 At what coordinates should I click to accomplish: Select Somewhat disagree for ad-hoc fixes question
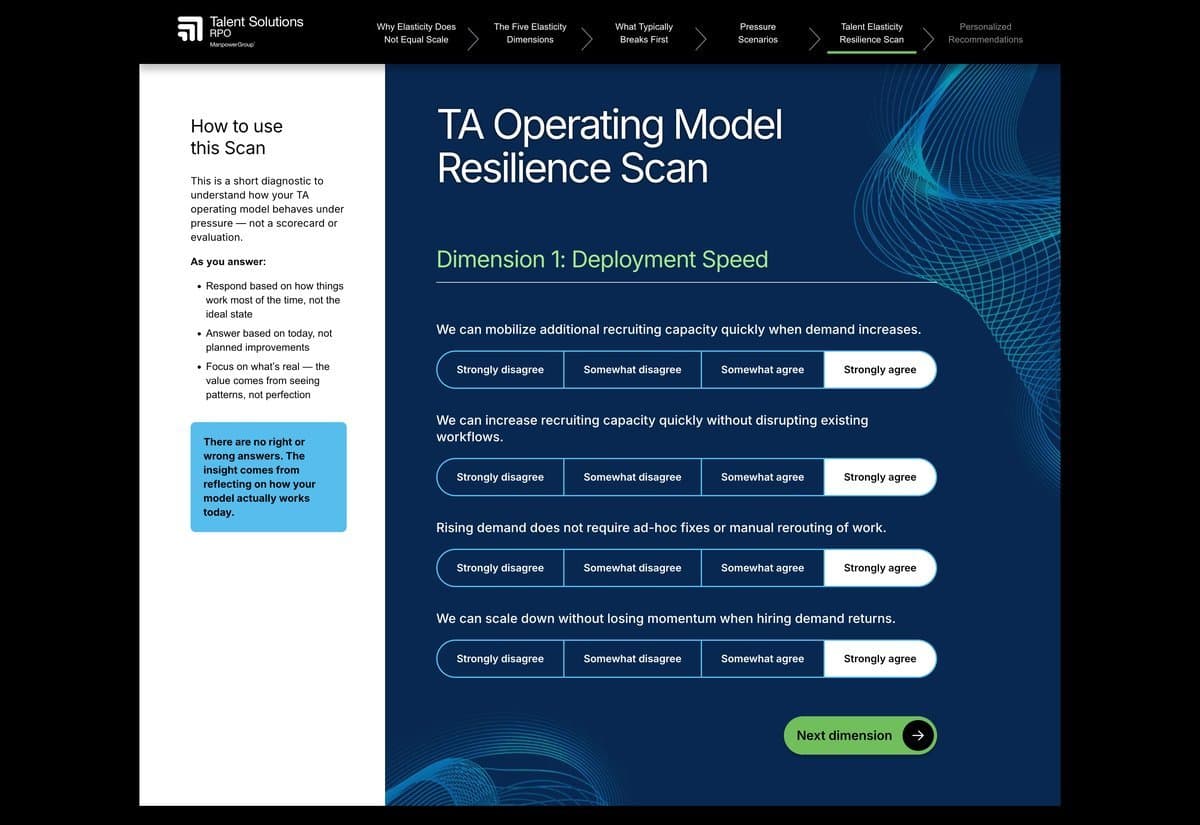point(632,568)
